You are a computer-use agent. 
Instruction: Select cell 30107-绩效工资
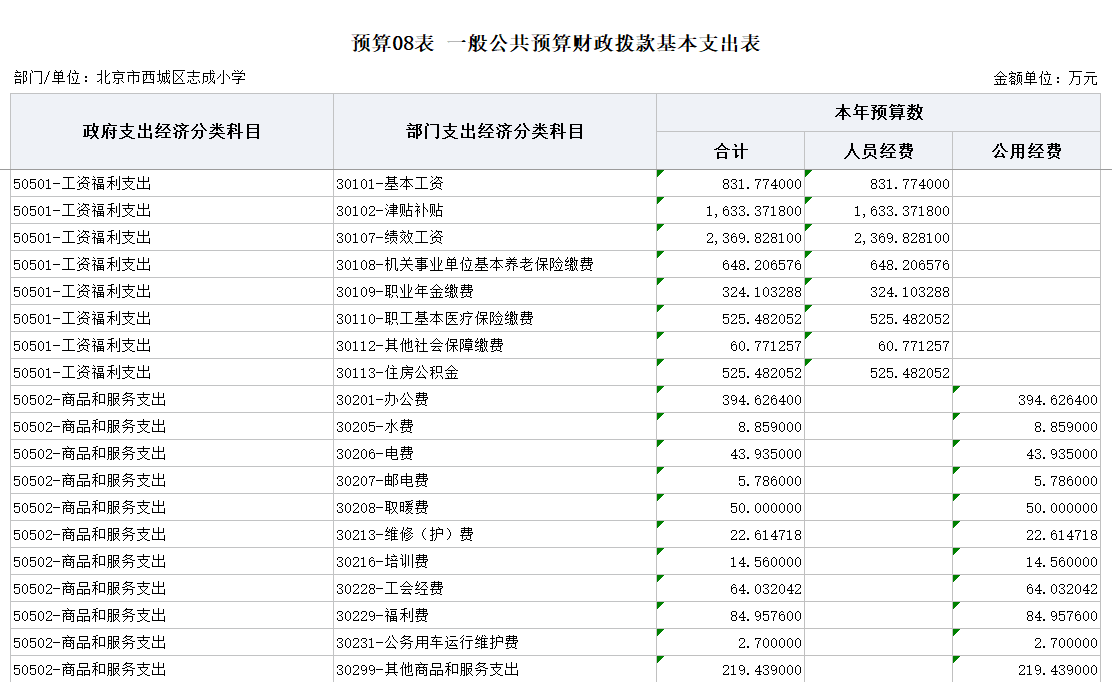pos(495,237)
